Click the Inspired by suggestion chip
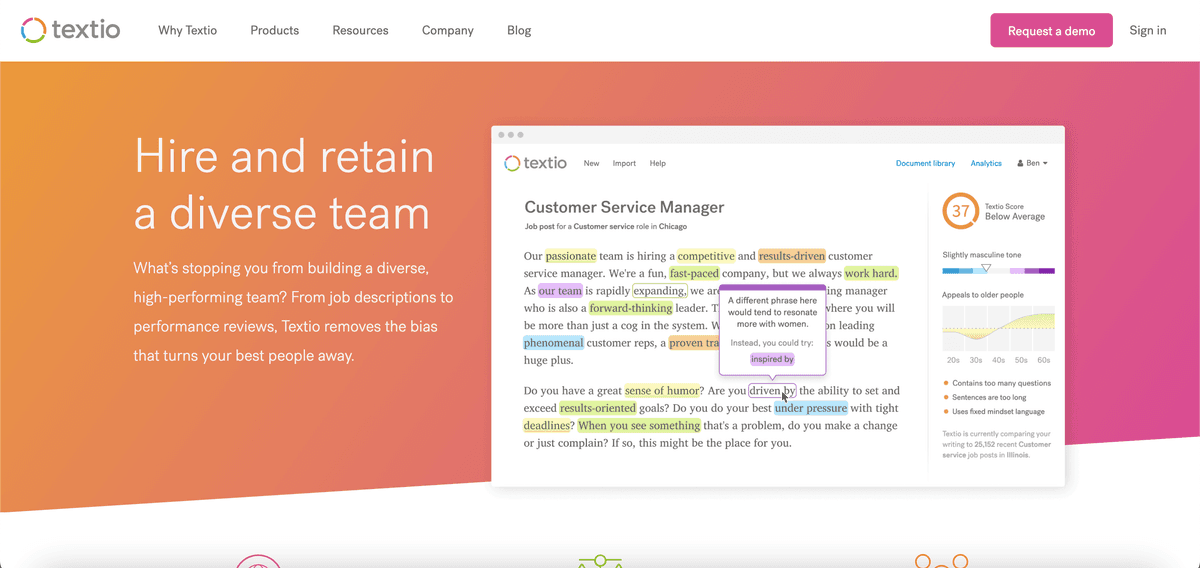 pyautogui.click(x=772, y=359)
